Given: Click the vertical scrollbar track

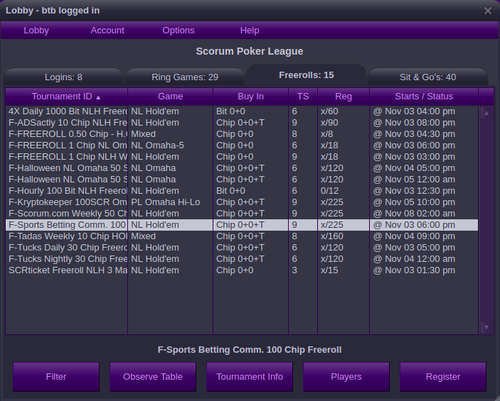Looking at the screenshot, I should [486, 220].
